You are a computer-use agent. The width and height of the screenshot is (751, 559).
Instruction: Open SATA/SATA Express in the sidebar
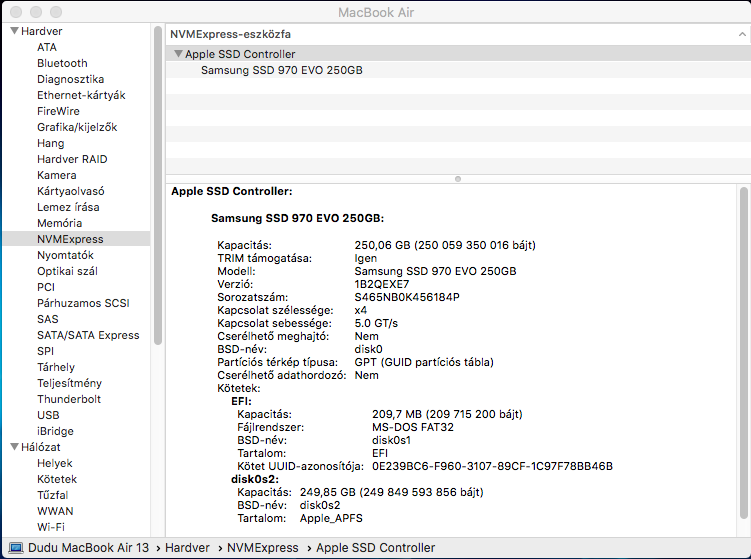click(x=88, y=335)
